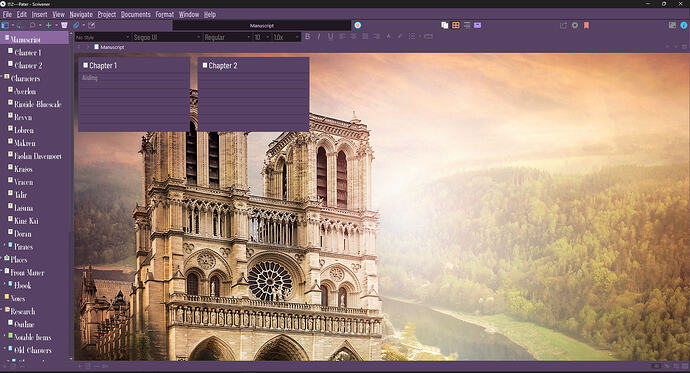Select Ebook in binder
The height and width of the screenshot is (373, 690).
pos(22,285)
